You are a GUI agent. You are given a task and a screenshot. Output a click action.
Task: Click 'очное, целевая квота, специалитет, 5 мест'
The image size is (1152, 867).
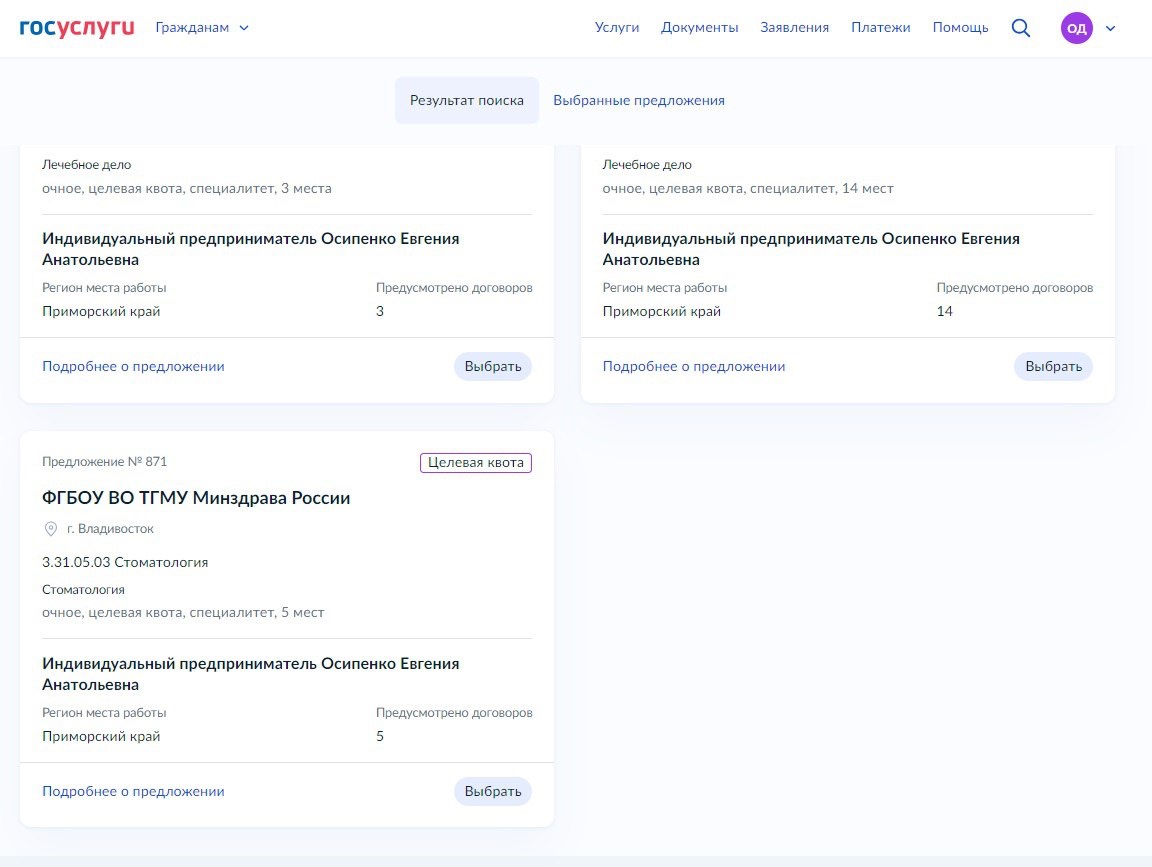click(x=183, y=612)
